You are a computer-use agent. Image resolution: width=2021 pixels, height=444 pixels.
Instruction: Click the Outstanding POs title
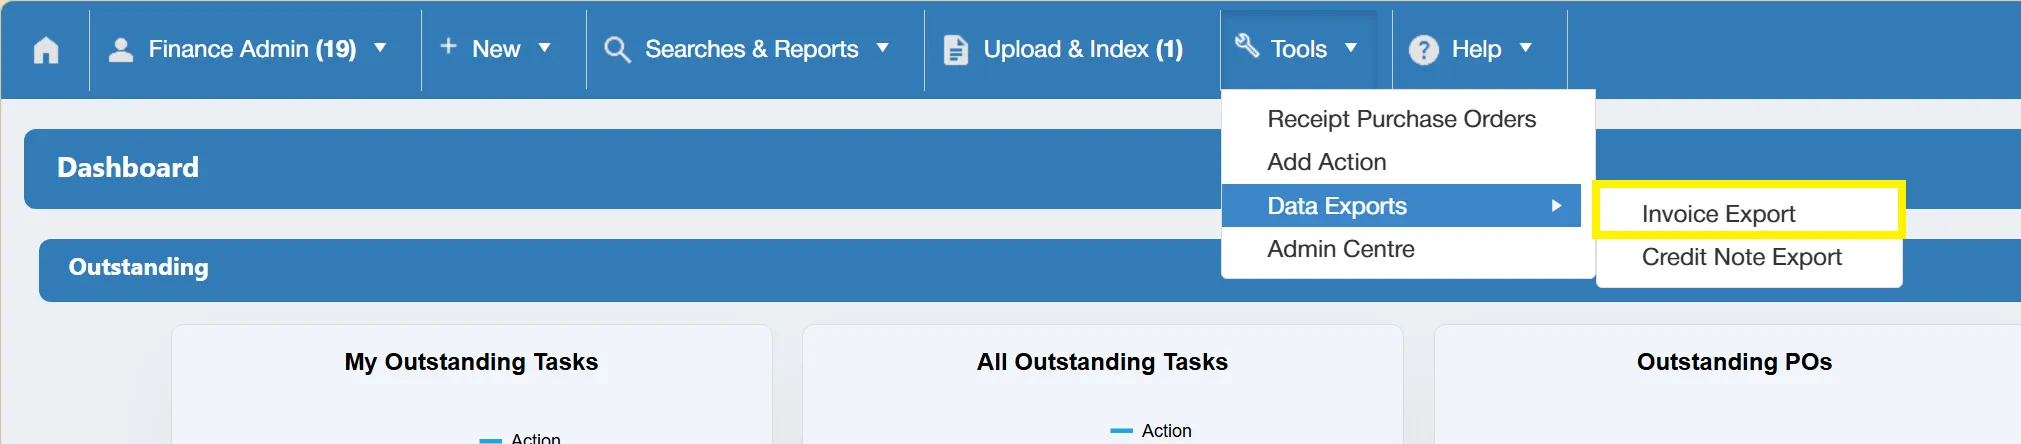[x=1734, y=362]
